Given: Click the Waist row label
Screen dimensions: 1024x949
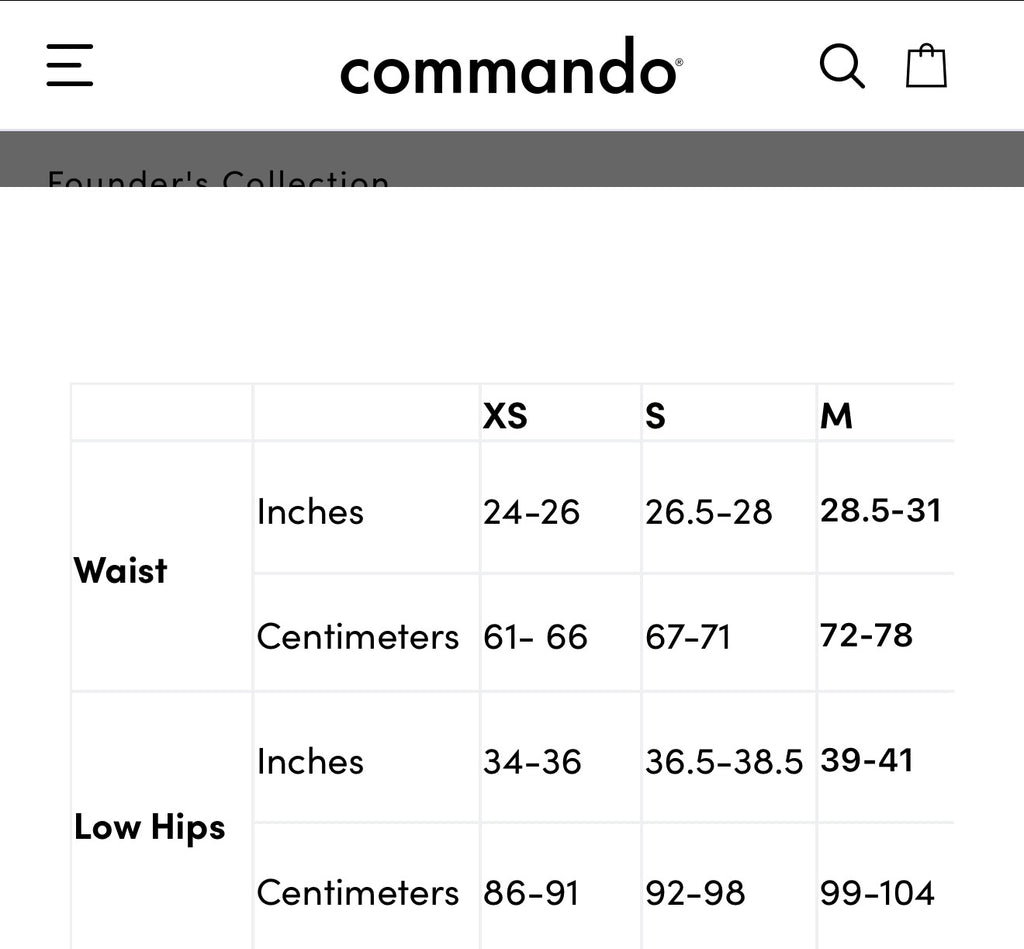Looking at the screenshot, I should coord(121,570).
